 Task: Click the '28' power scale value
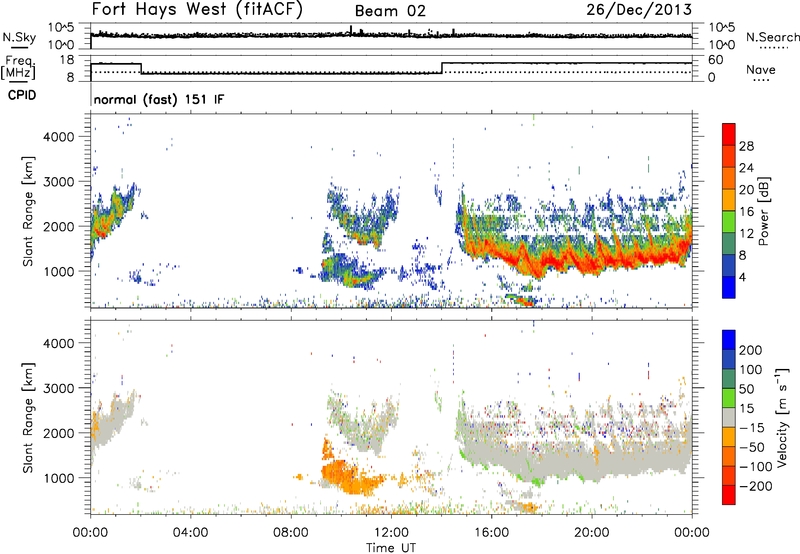746,146
